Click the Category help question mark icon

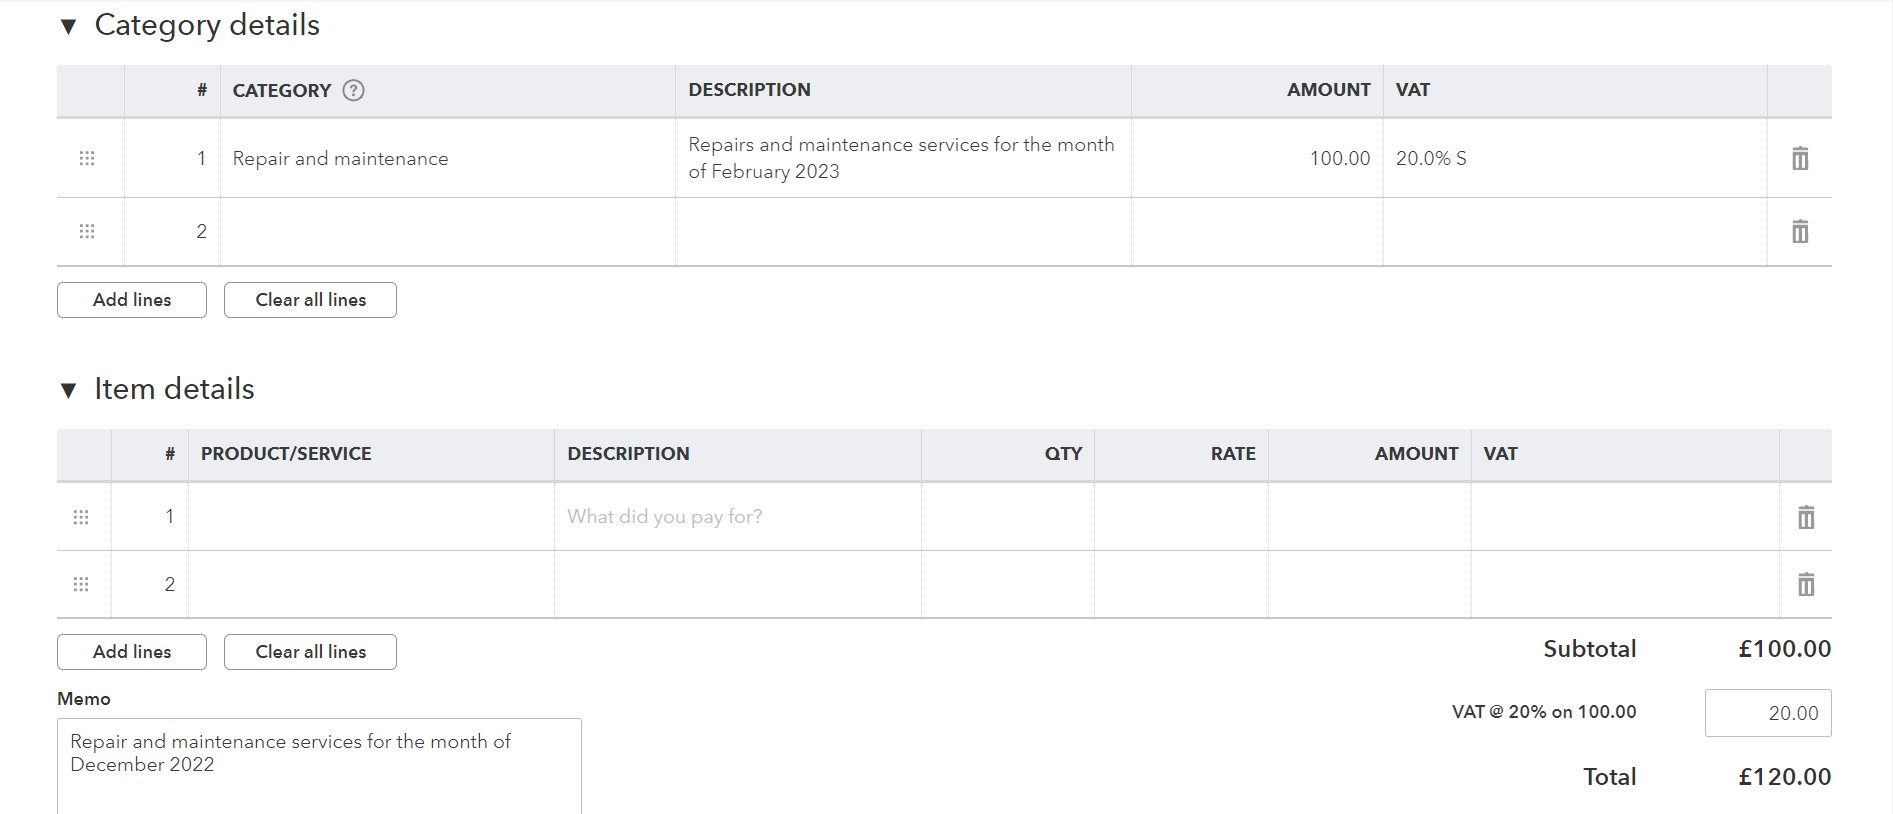pyautogui.click(x=353, y=90)
